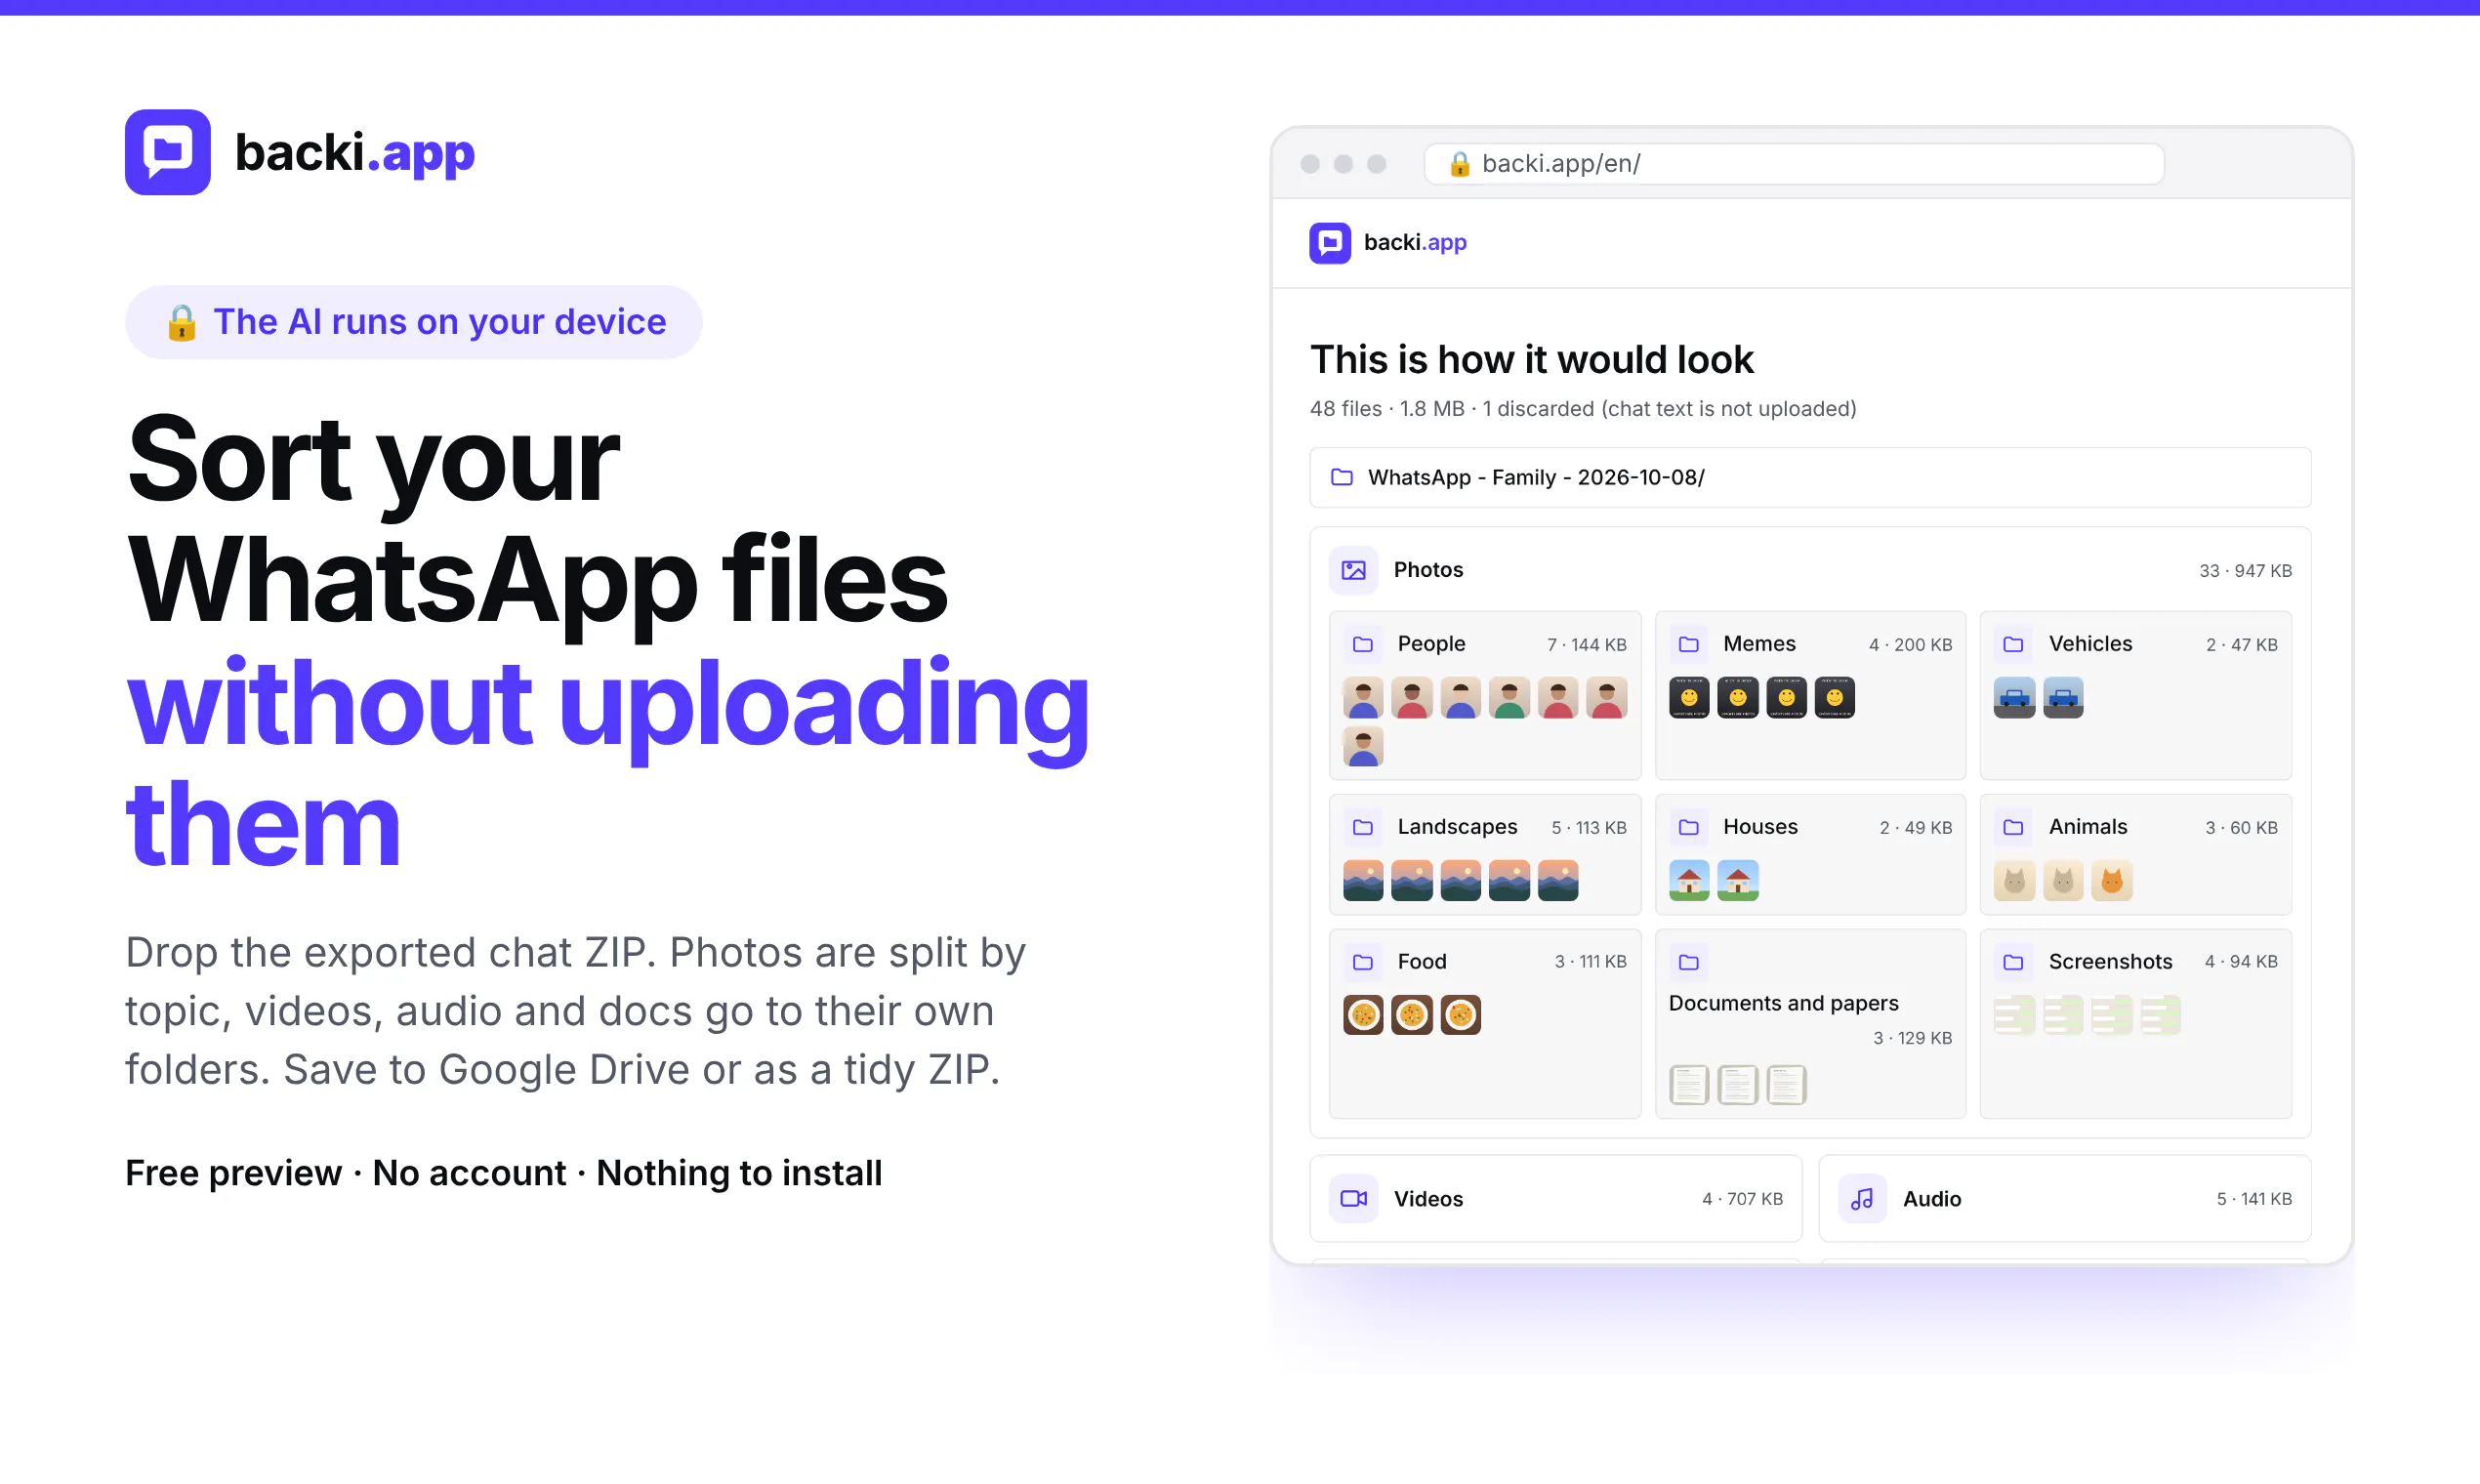Viewport: 2480px width, 1484px height.
Task: Click the orange cat thumbnail in Animals
Action: point(2112,881)
